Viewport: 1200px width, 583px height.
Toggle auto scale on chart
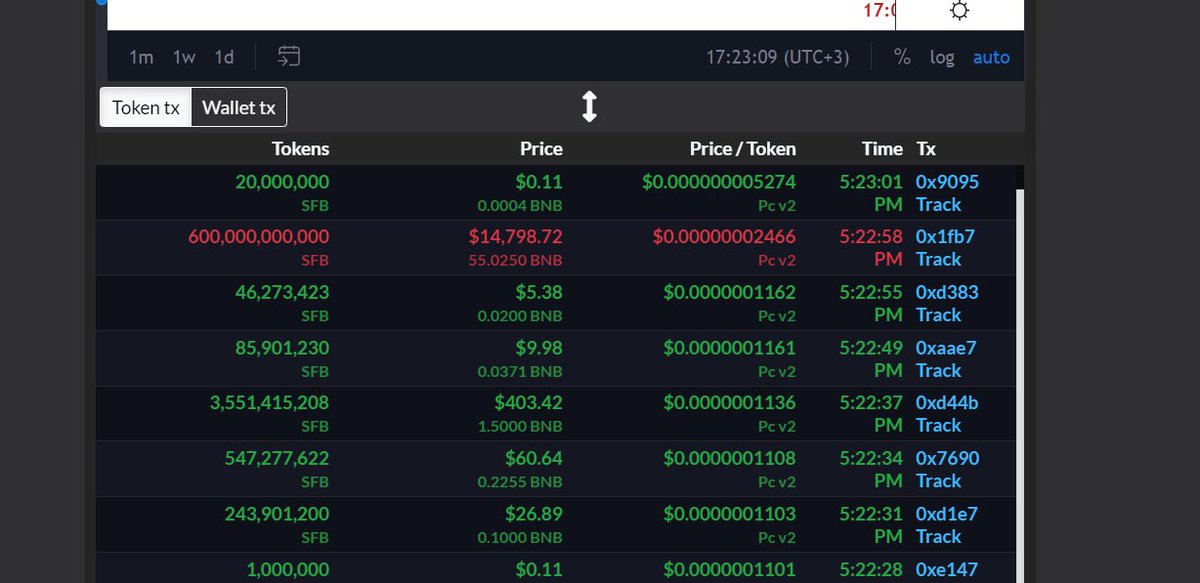click(991, 57)
